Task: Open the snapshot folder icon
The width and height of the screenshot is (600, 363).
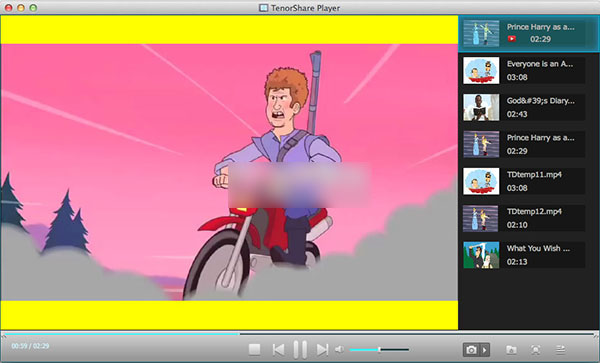Action: (511, 350)
